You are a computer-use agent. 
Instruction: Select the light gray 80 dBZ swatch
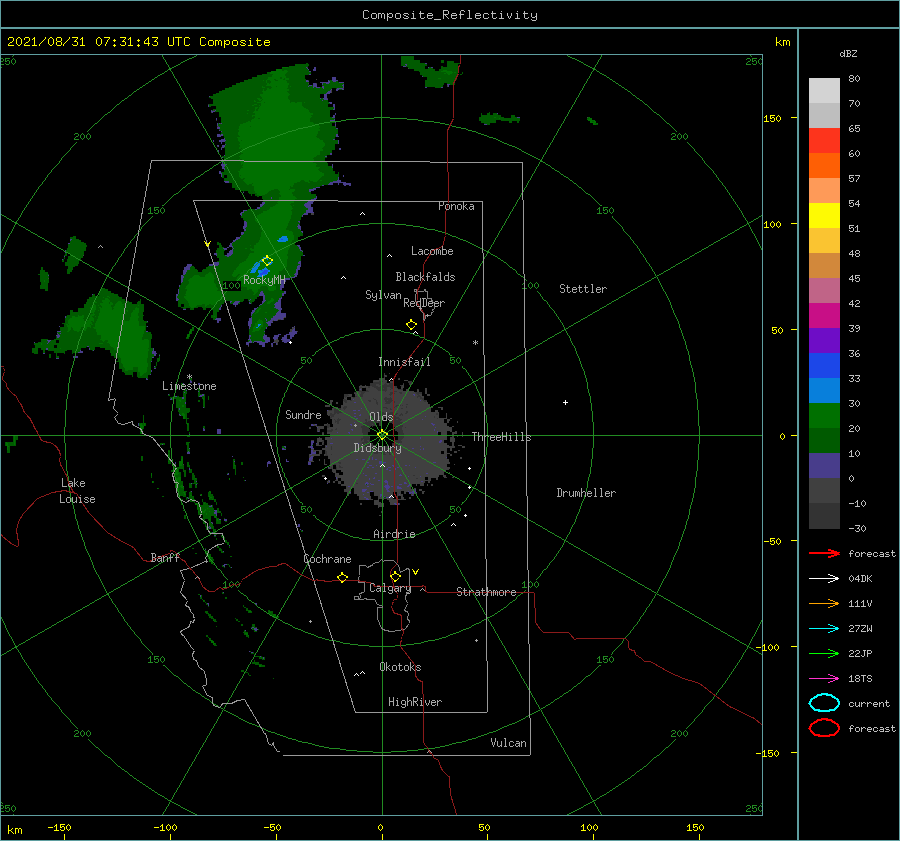824,91
